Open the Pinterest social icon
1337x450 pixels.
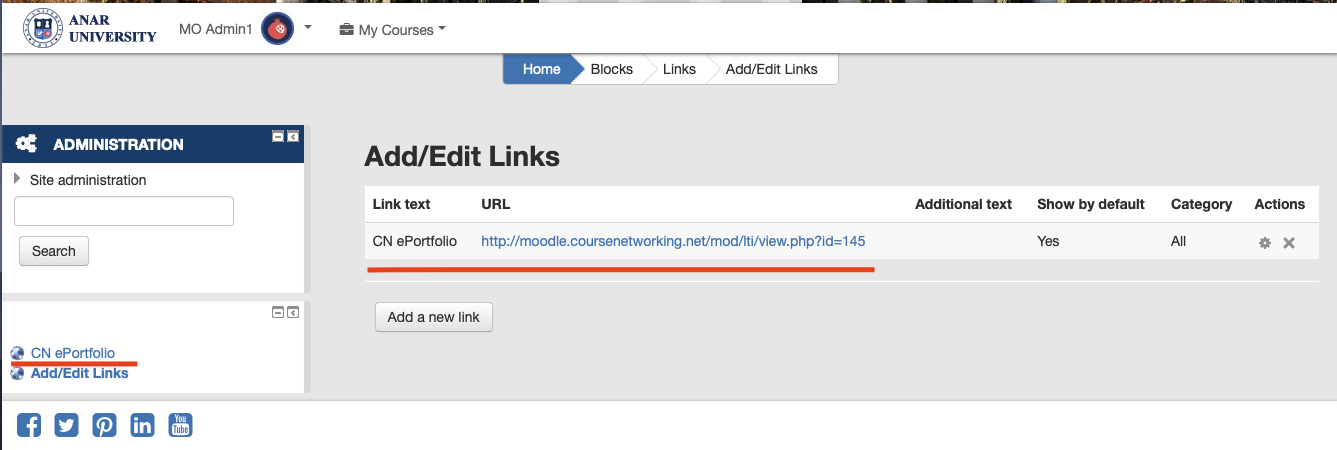pos(105,425)
